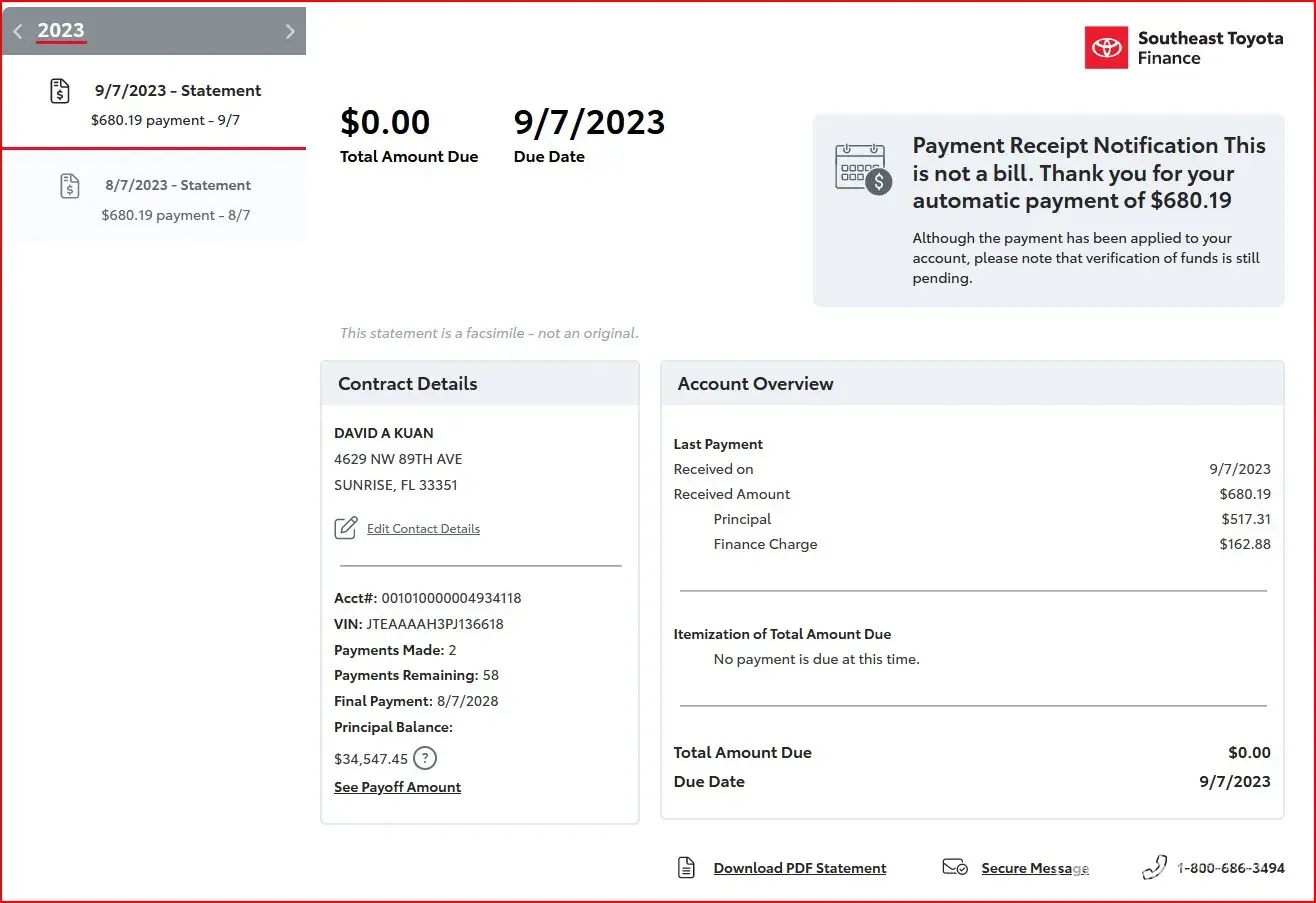This screenshot has height=903, width=1316.
Task: Click the secure message envelope icon
Action: tap(954, 867)
